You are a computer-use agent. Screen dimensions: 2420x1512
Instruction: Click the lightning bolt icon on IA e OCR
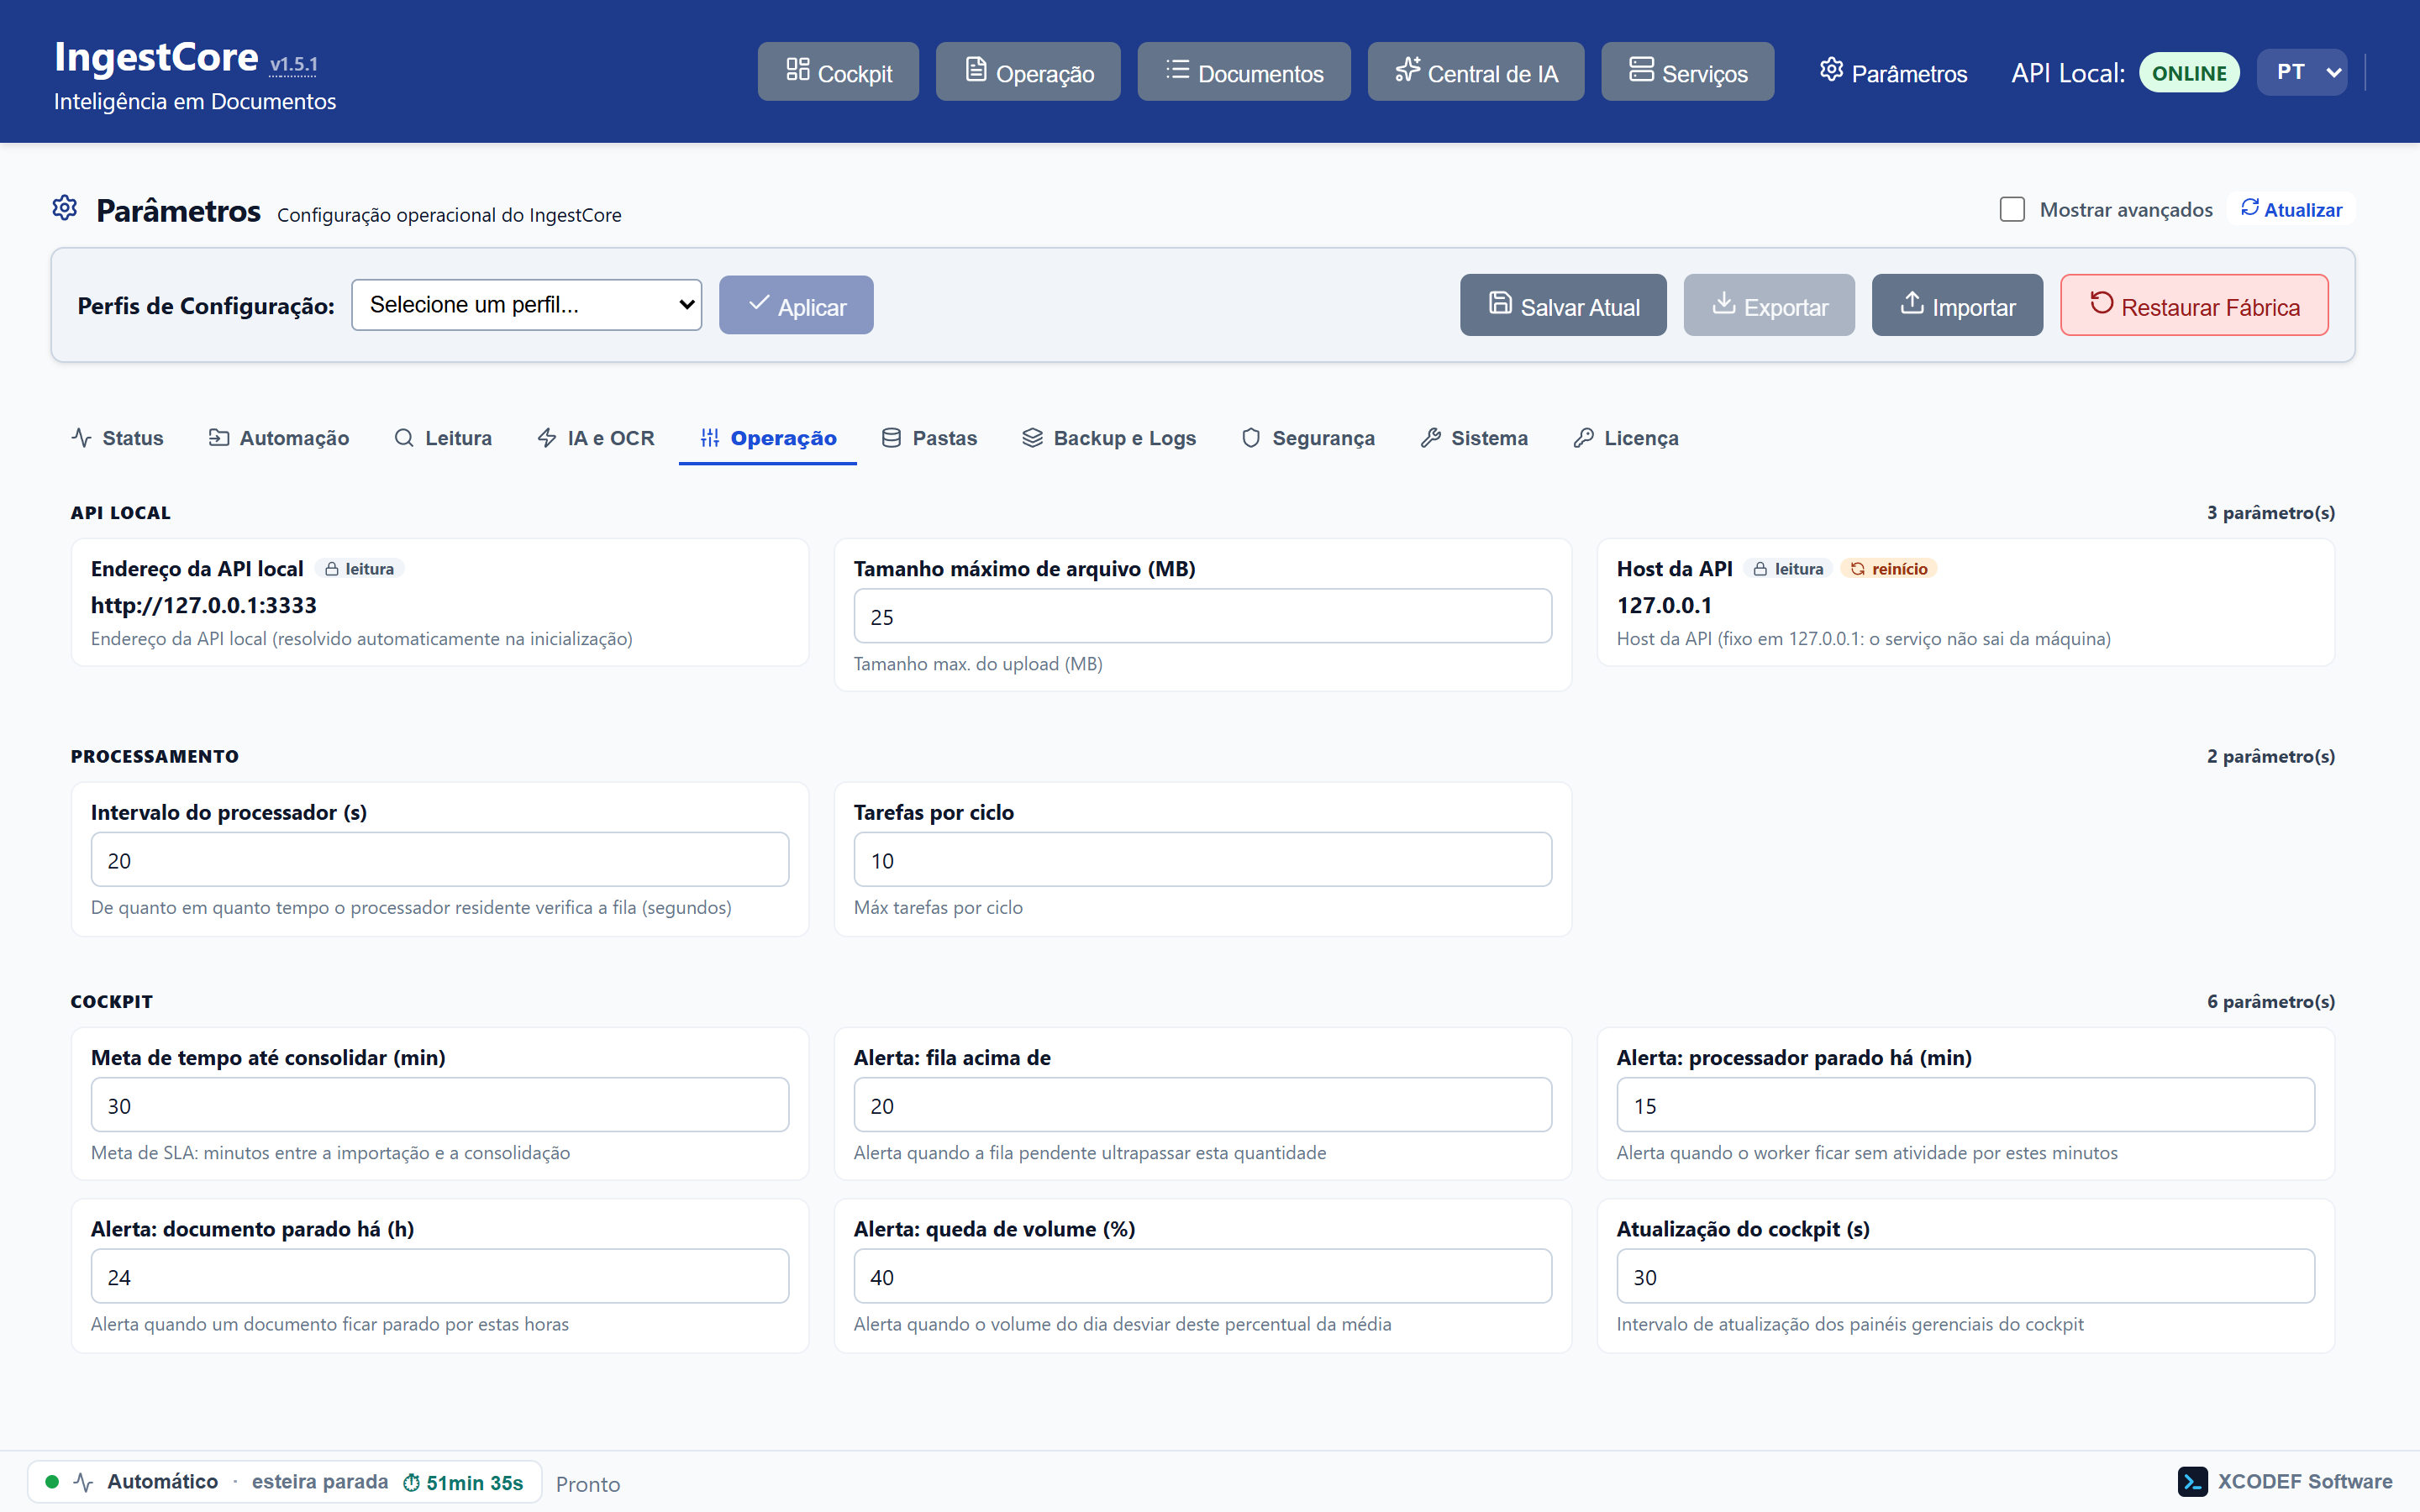point(547,438)
